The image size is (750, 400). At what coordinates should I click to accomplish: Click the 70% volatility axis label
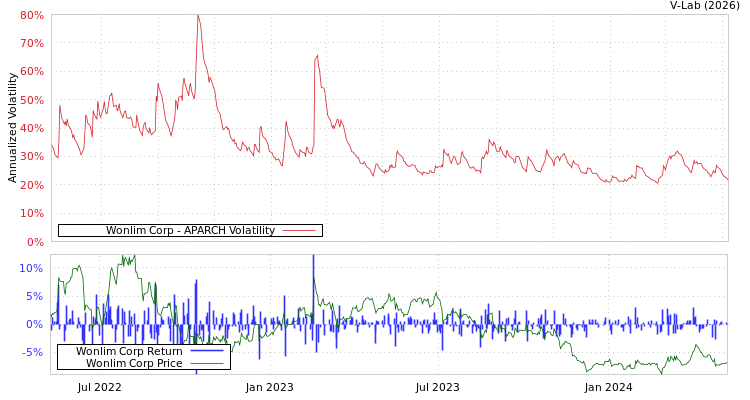(x=31, y=44)
